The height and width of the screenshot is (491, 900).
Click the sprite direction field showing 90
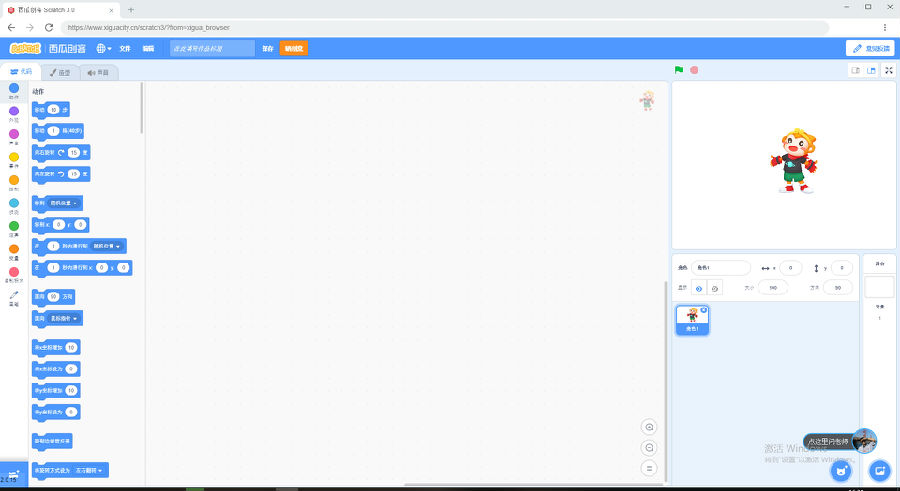[837, 288]
